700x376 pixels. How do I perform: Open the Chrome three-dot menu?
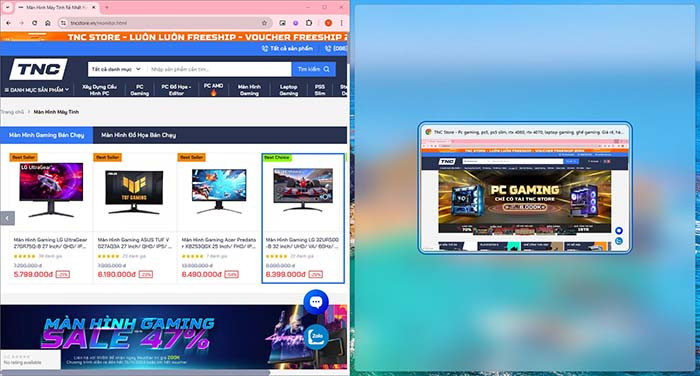click(x=342, y=23)
